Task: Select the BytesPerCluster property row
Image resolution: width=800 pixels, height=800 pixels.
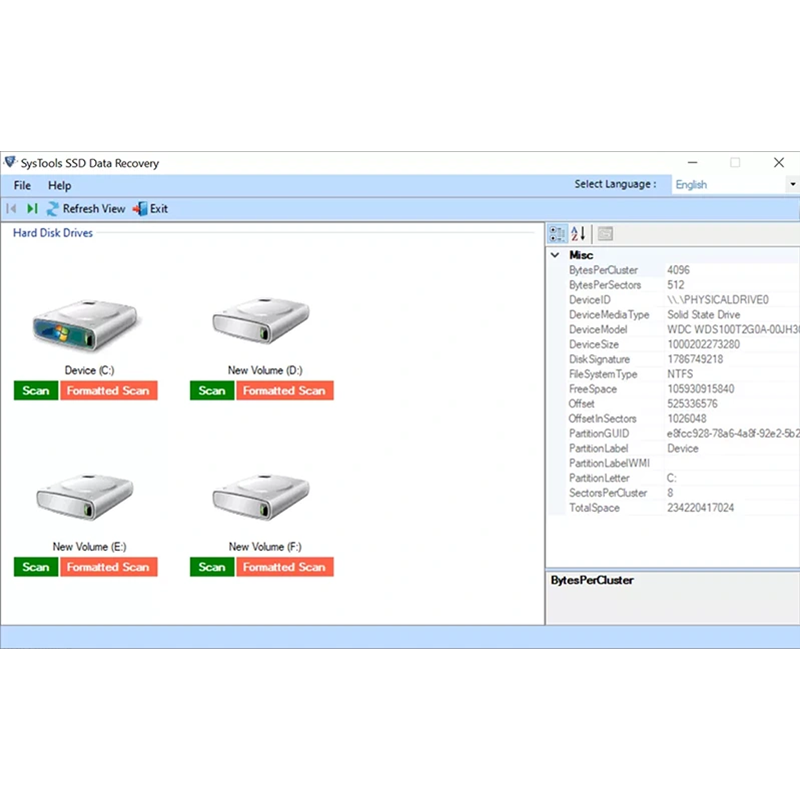Action: [x=682, y=270]
